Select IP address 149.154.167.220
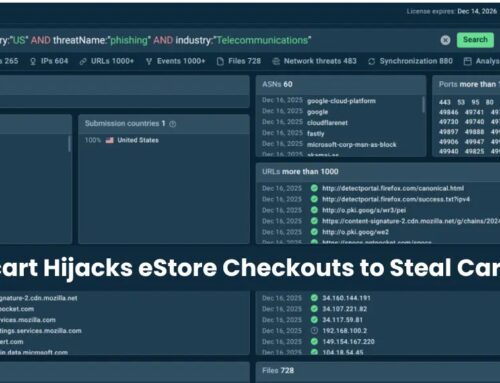This screenshot has height=383, width=500. pos(348,342)
